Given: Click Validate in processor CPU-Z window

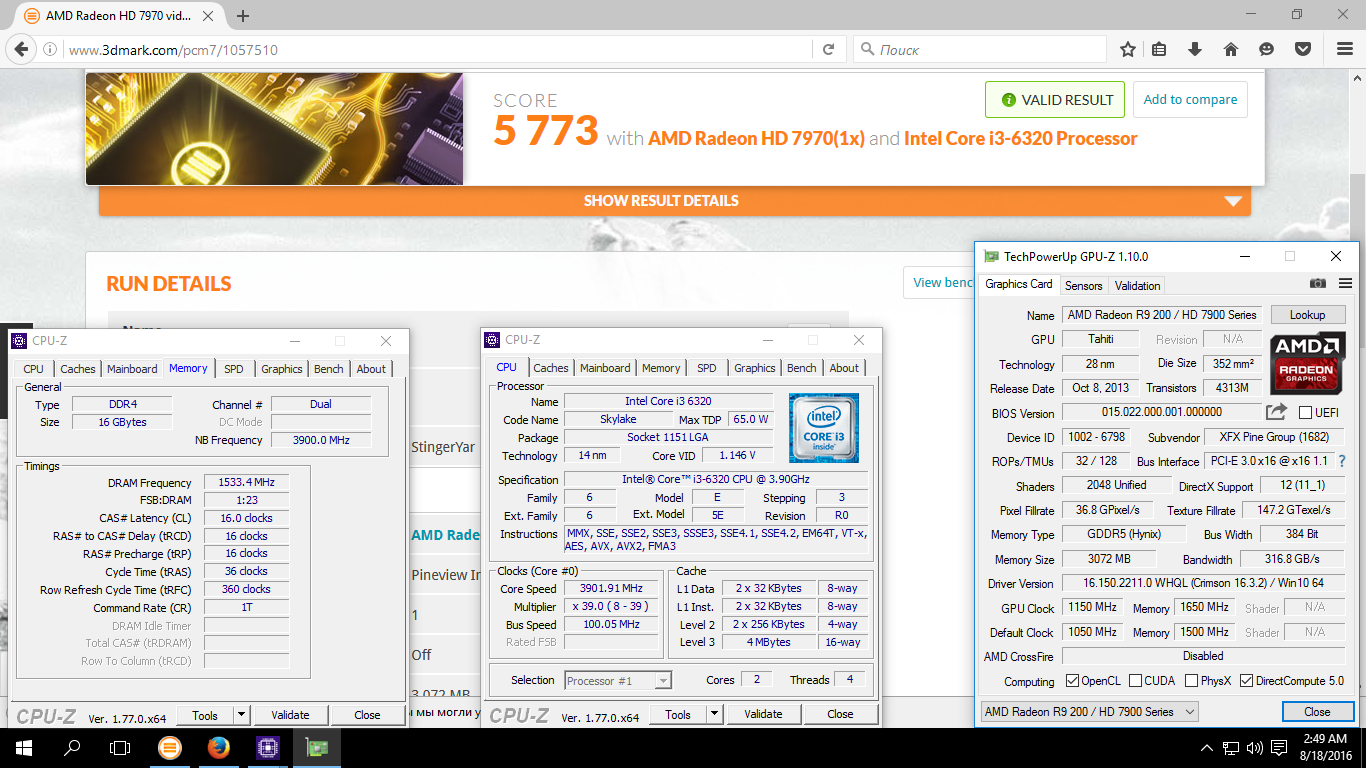Looking at the screenshot, I should tap(763, 714).
